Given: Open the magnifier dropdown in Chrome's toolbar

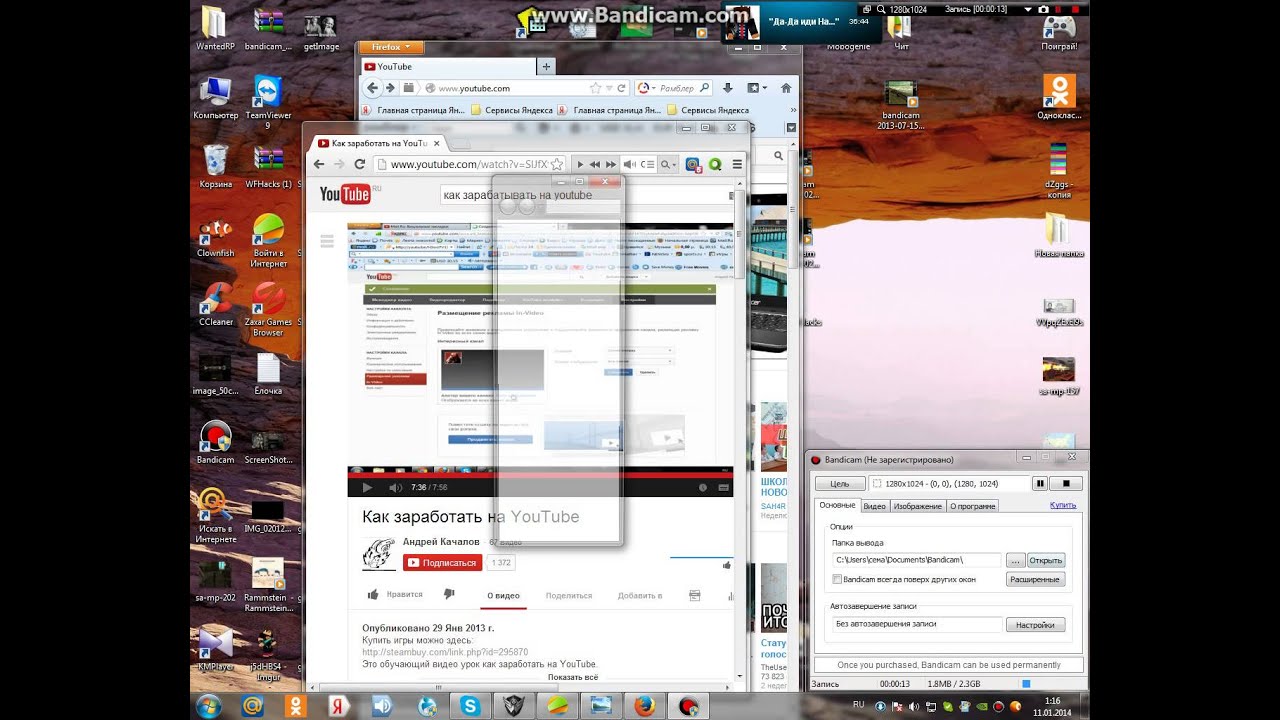Looking at the screenshot, I should click(668, 164).
